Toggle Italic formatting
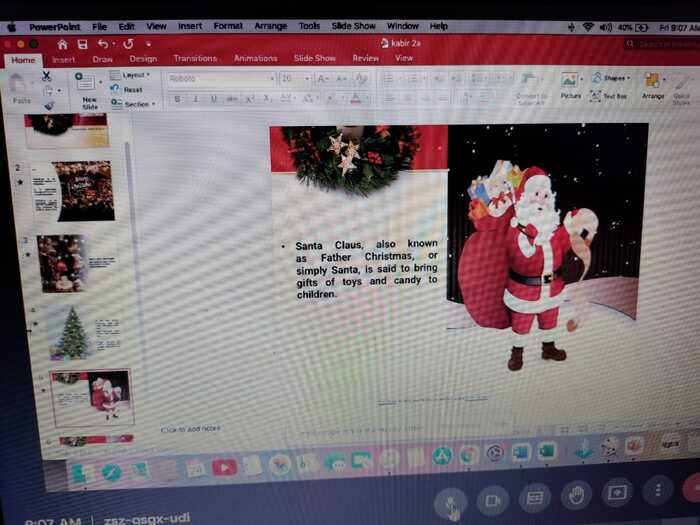The image size is (700, 525). (196, 99)
